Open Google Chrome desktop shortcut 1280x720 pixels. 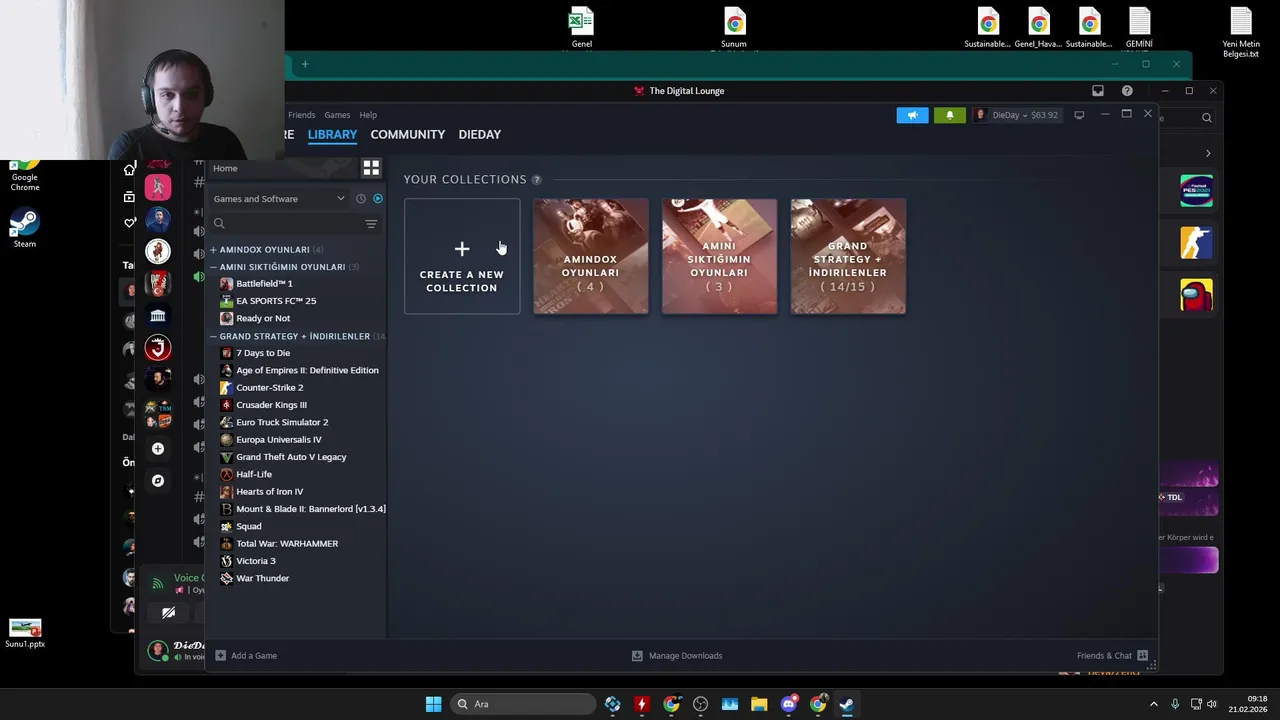(x=25, y=175)
